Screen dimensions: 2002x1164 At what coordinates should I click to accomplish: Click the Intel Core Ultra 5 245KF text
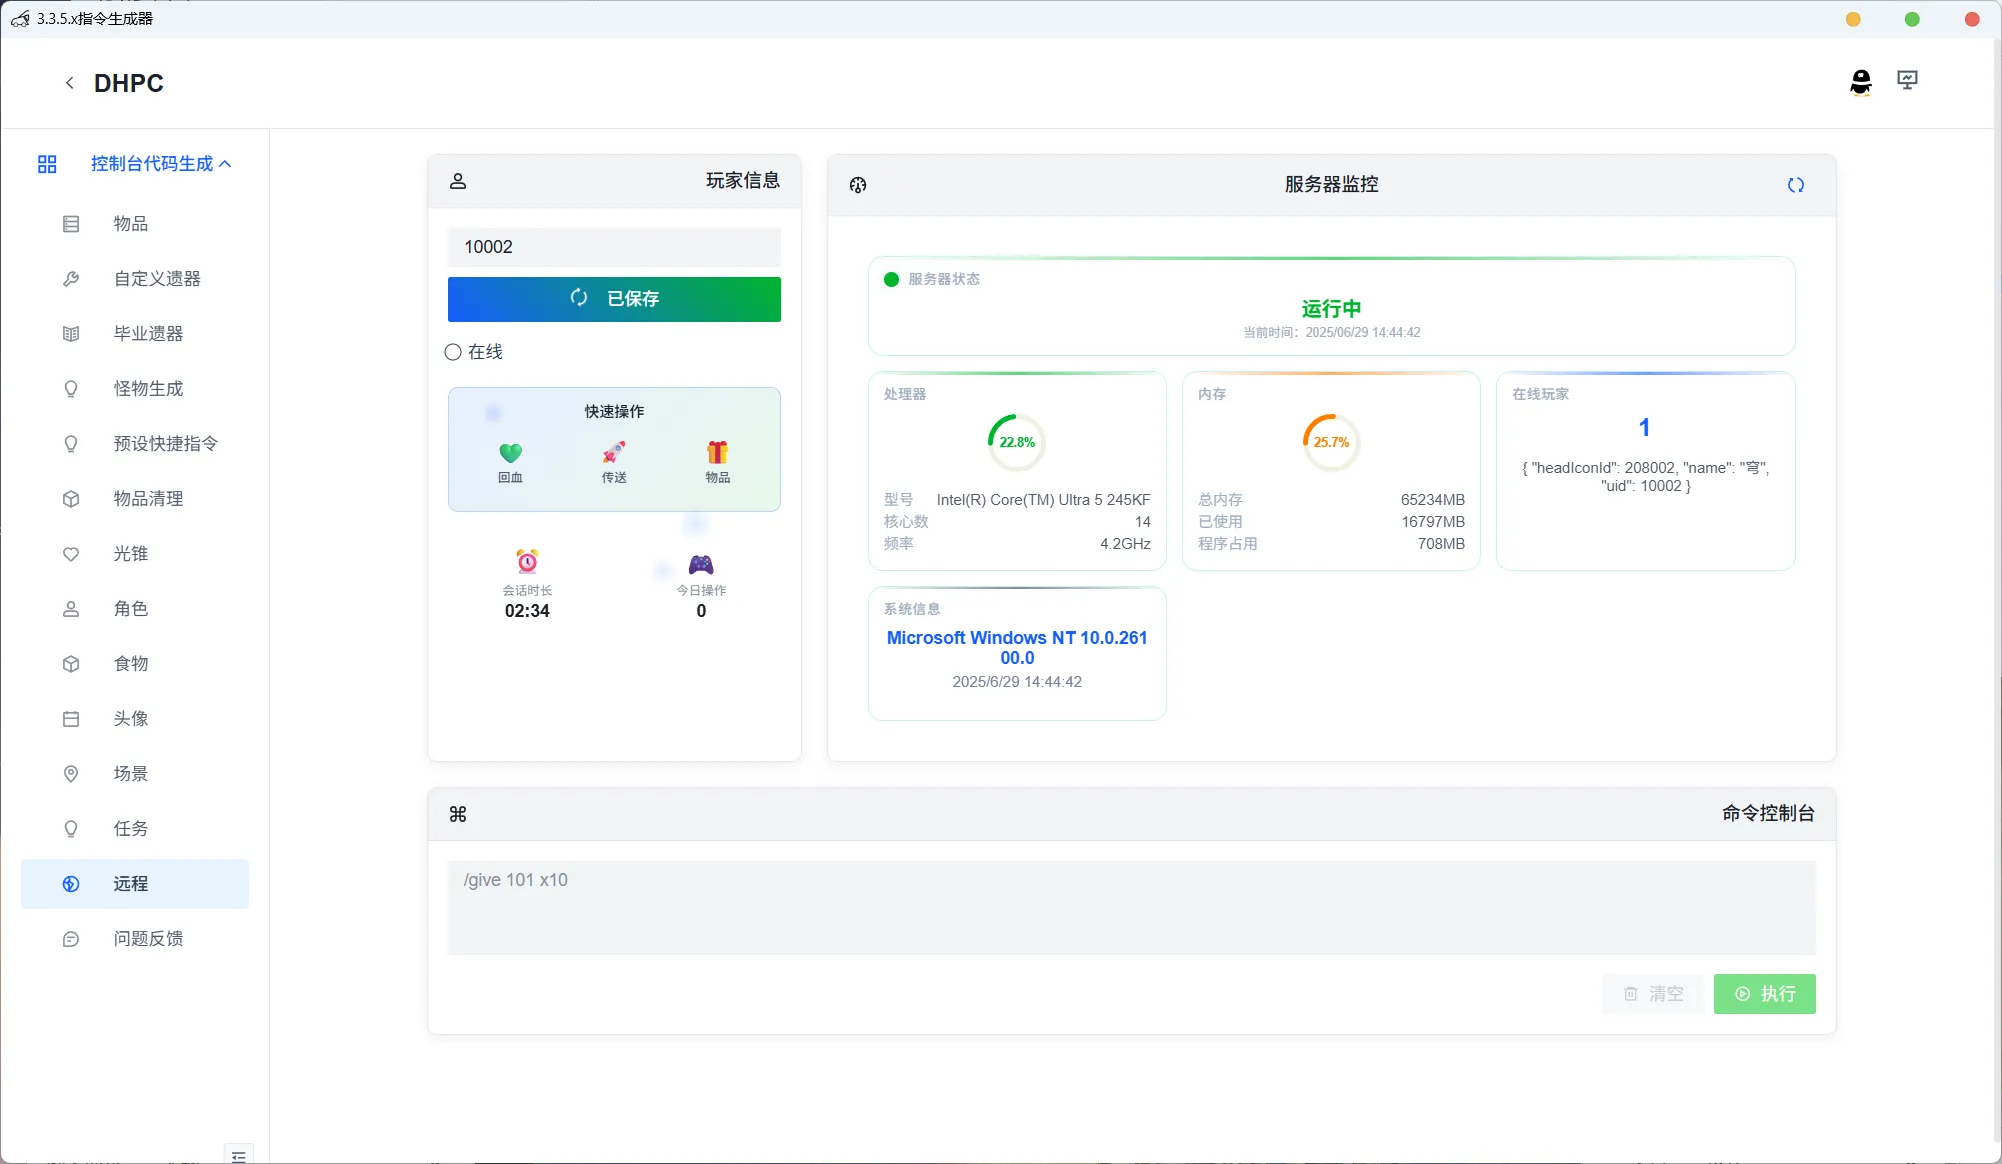(1044, 500)
